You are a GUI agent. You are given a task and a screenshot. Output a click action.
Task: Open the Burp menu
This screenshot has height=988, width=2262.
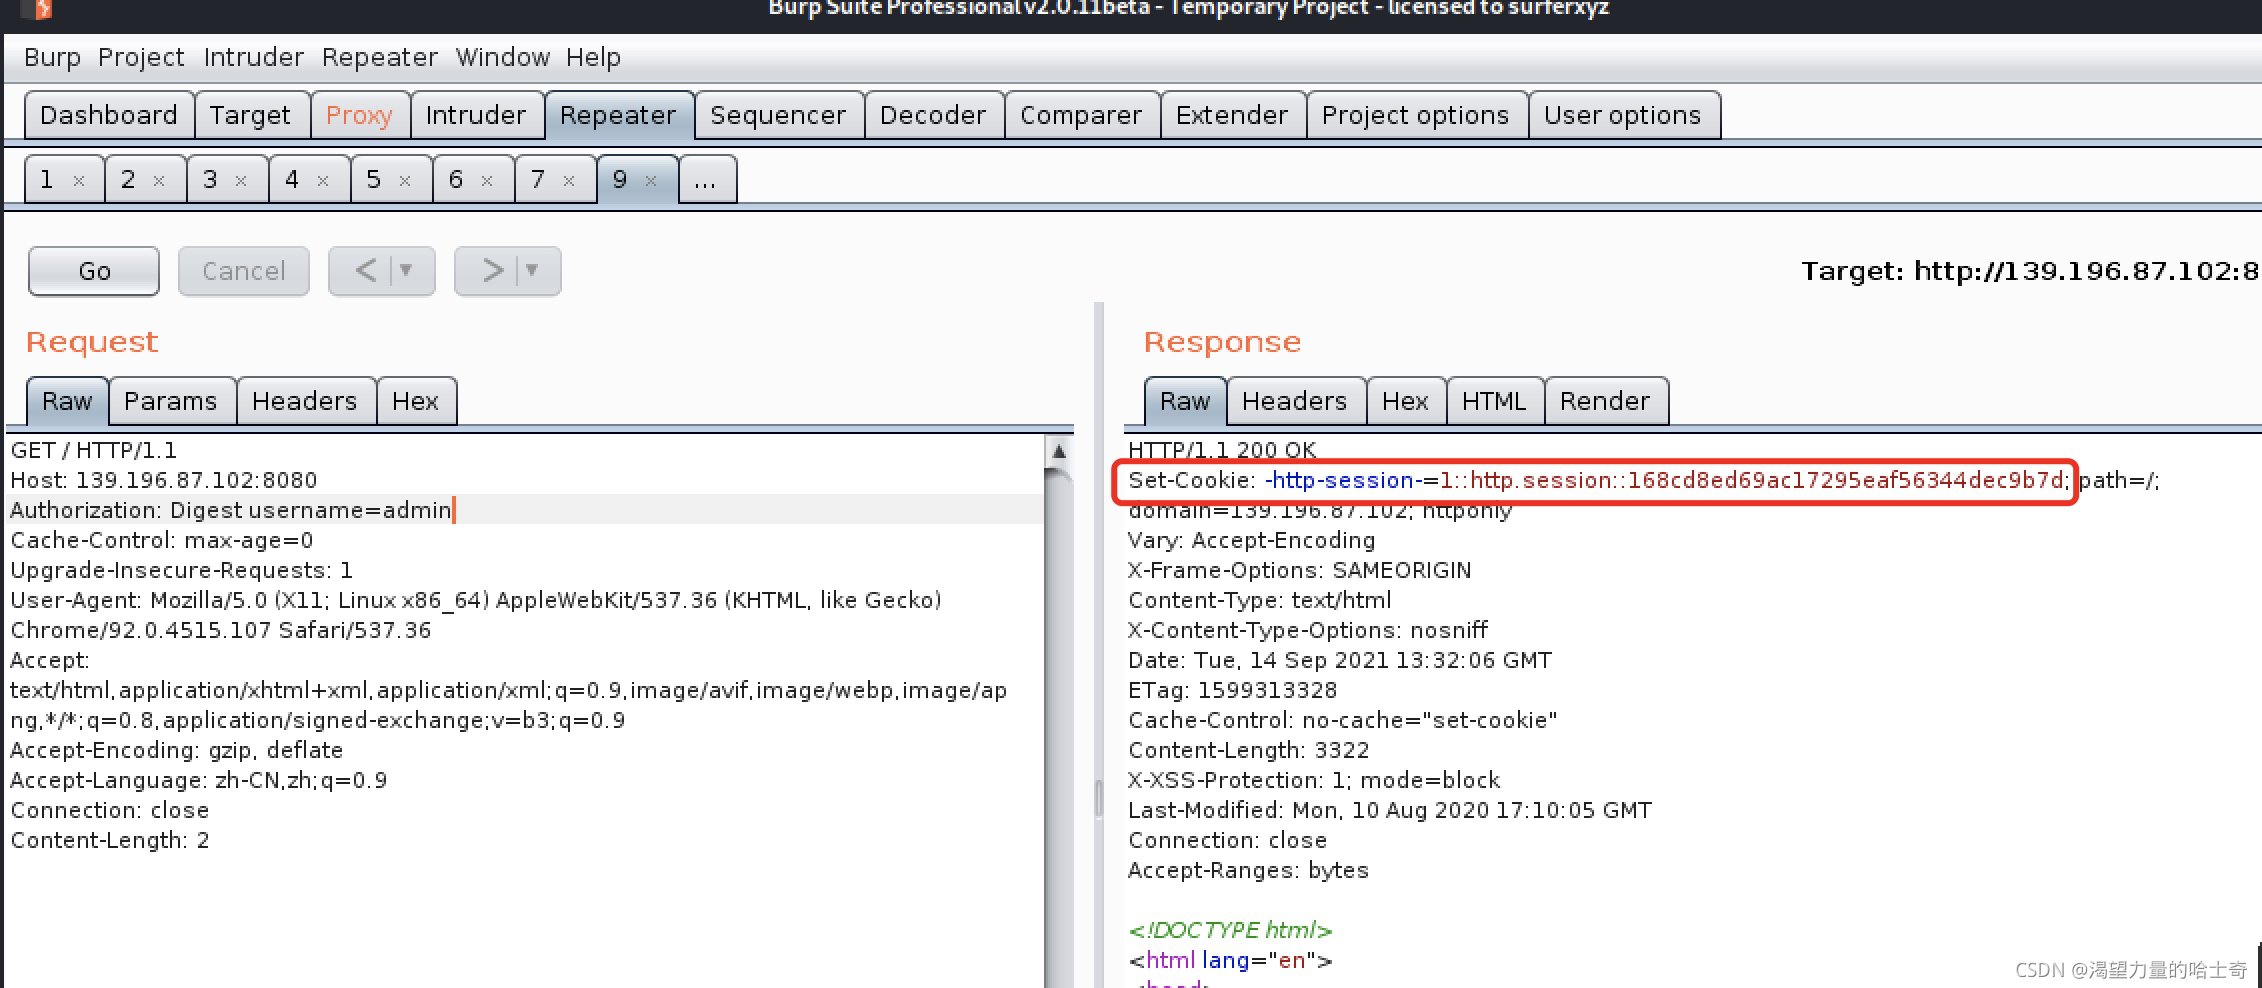[52, 58]
